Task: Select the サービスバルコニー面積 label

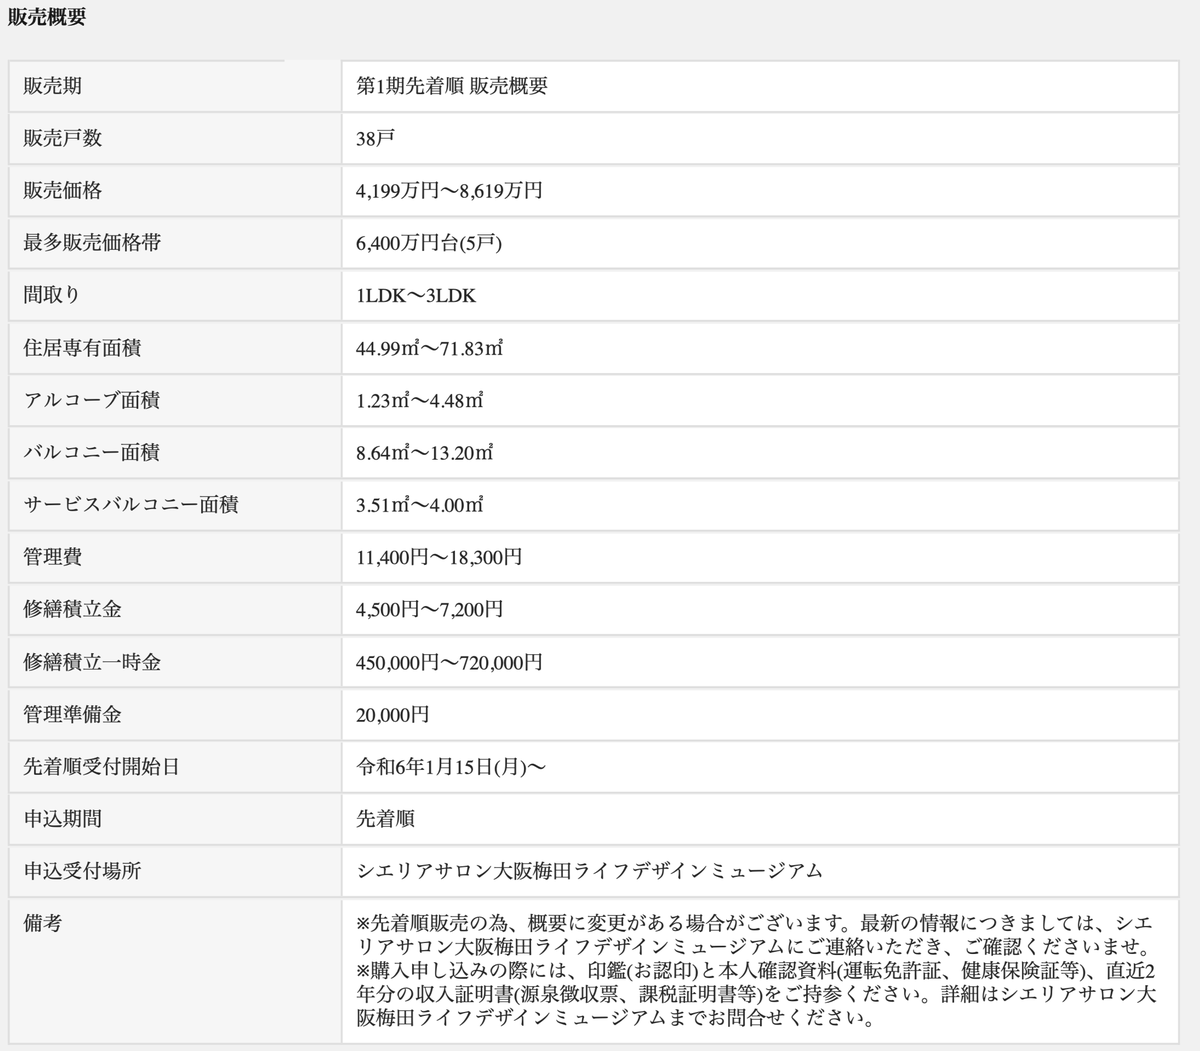Action: pos(131,504)
